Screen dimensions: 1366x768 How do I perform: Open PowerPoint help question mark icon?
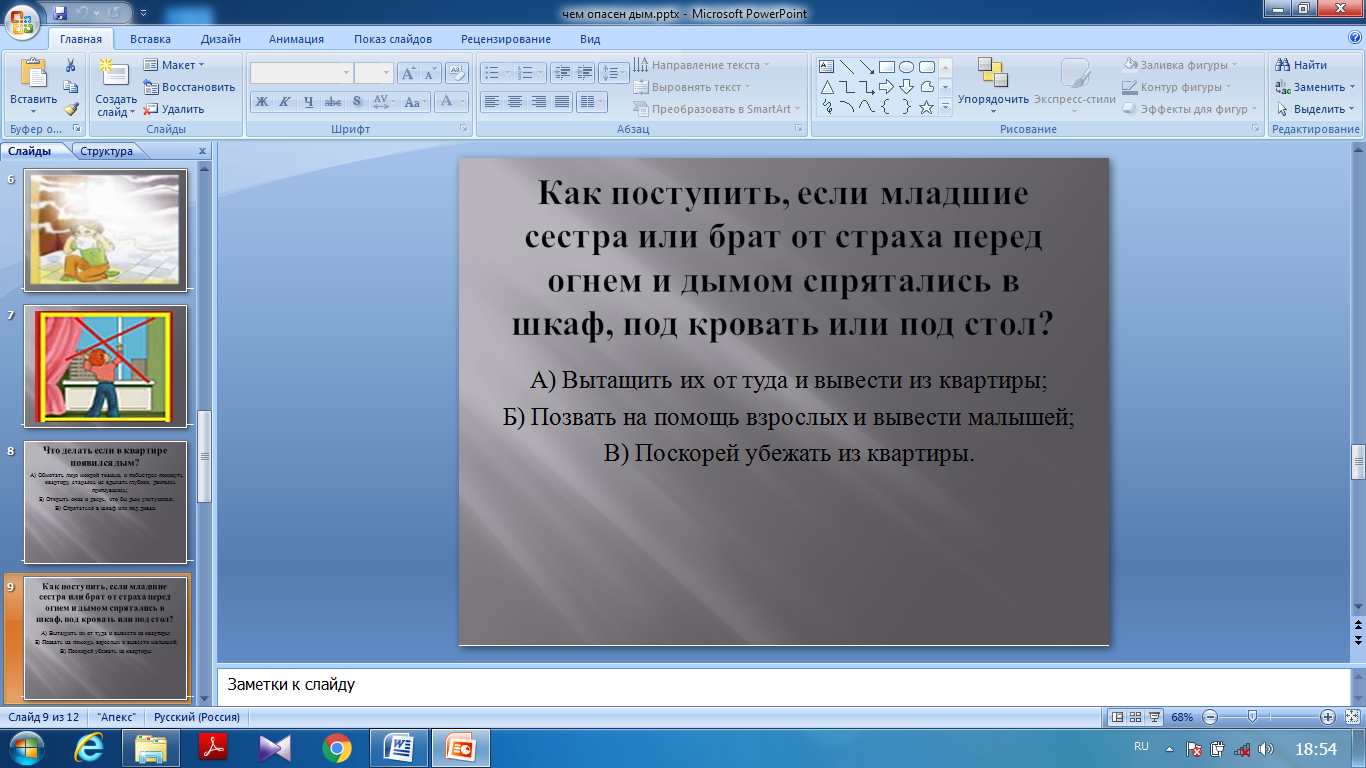point(1355,38)
